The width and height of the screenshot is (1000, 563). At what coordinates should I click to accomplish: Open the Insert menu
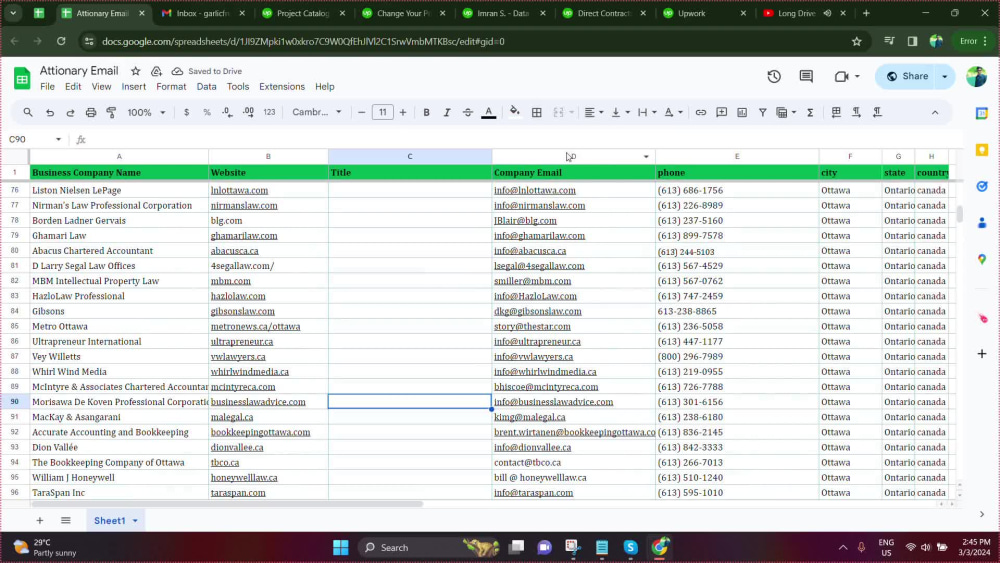tap(134, 87)
